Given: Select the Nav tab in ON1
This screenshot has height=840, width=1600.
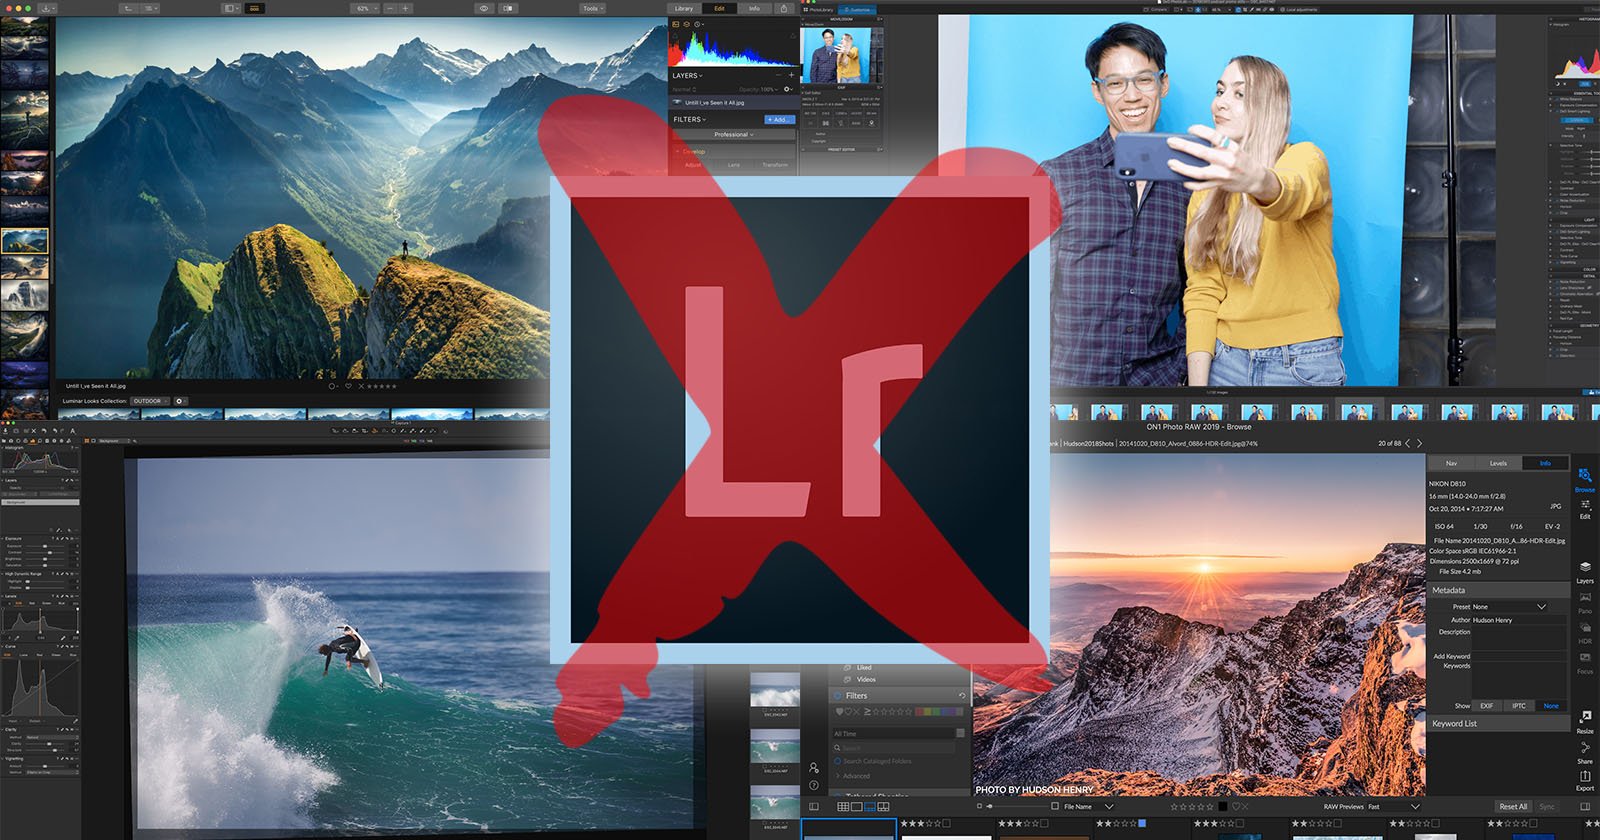Looking at the screenshot, I should point(1451,463).
